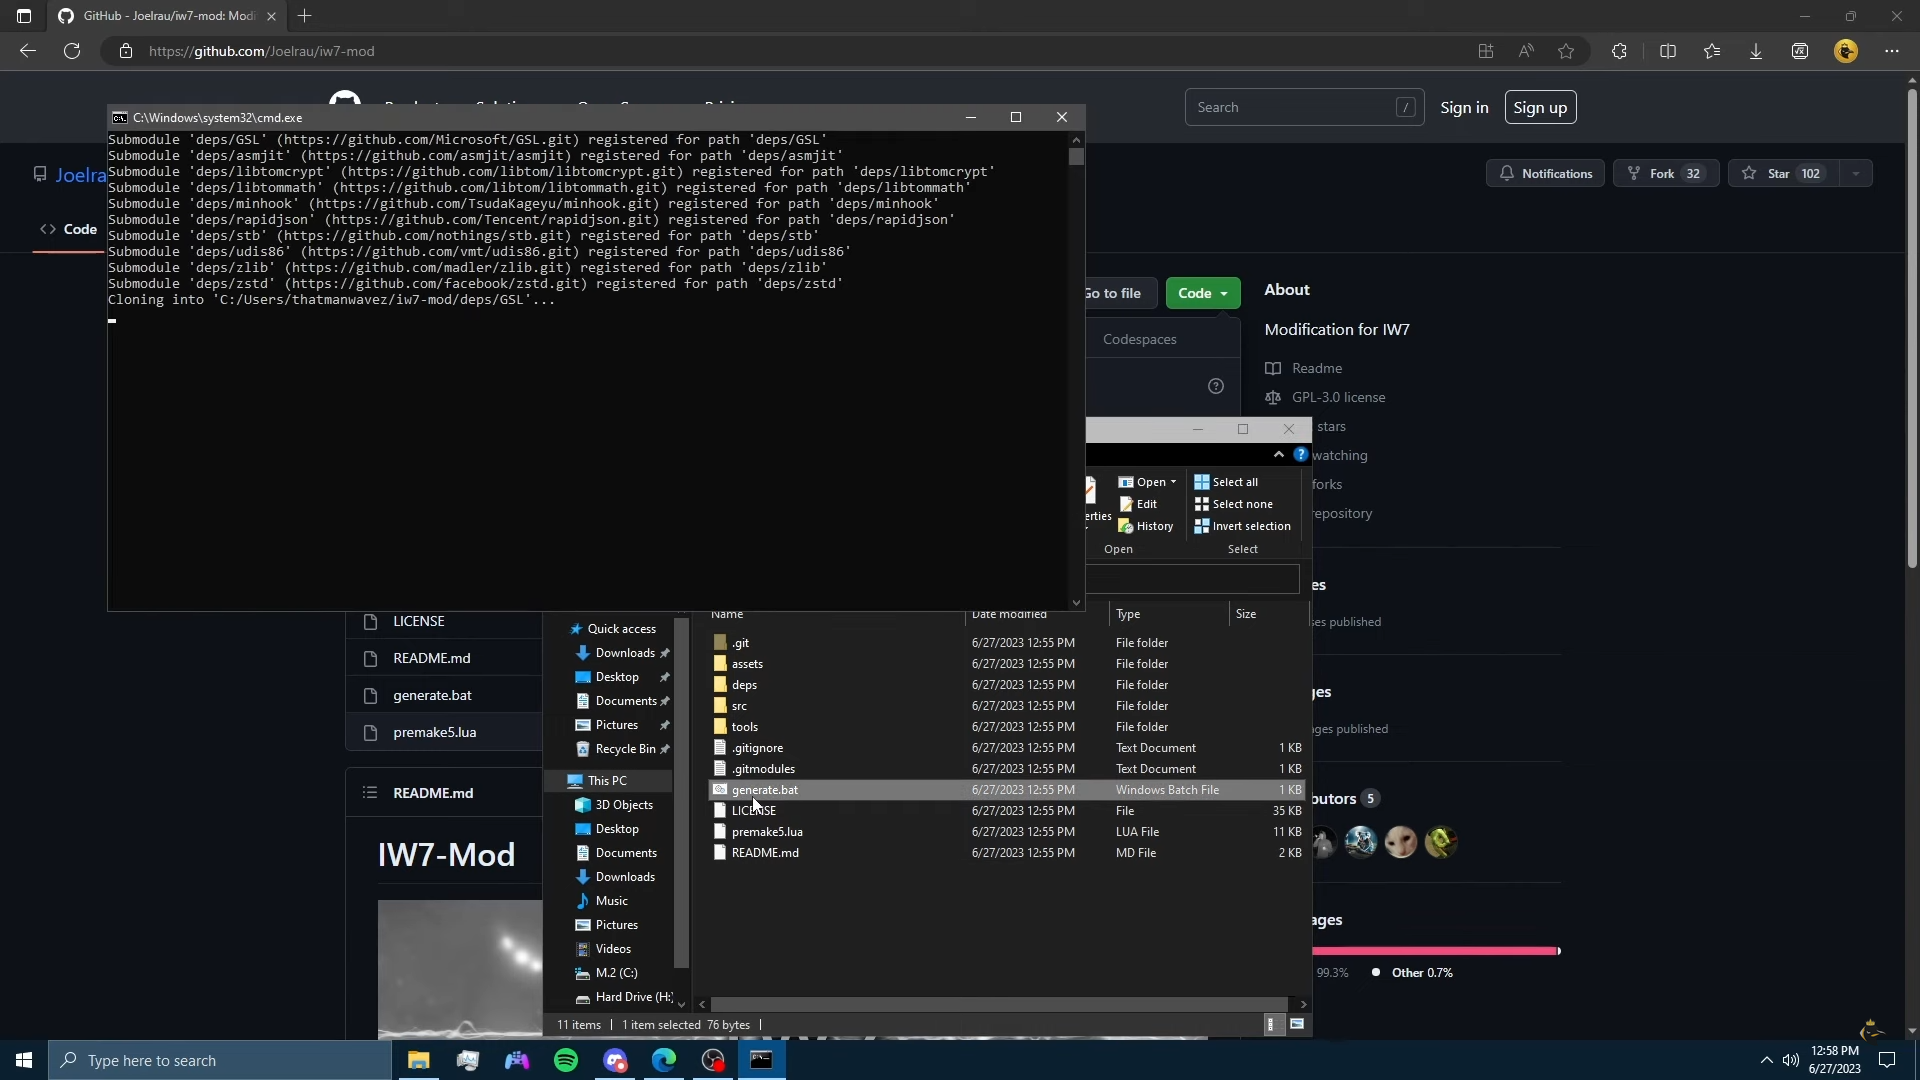This screenshot has height=1080, width=1920.
Task: Expand the green Code dropdown
Action: click(1202, 293)
